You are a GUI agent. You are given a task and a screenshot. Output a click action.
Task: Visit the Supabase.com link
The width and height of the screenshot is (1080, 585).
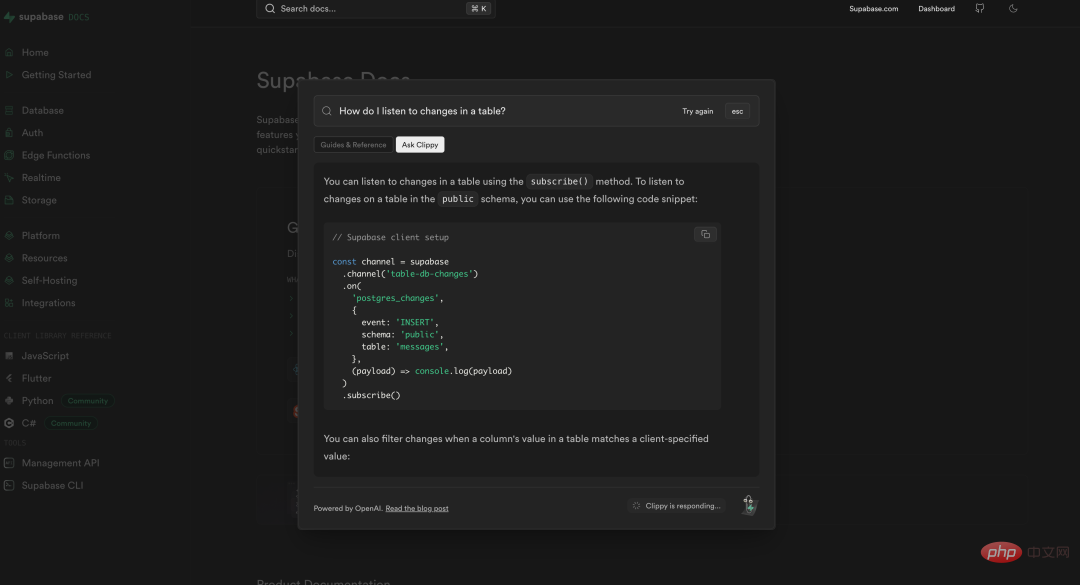point(873,9)
